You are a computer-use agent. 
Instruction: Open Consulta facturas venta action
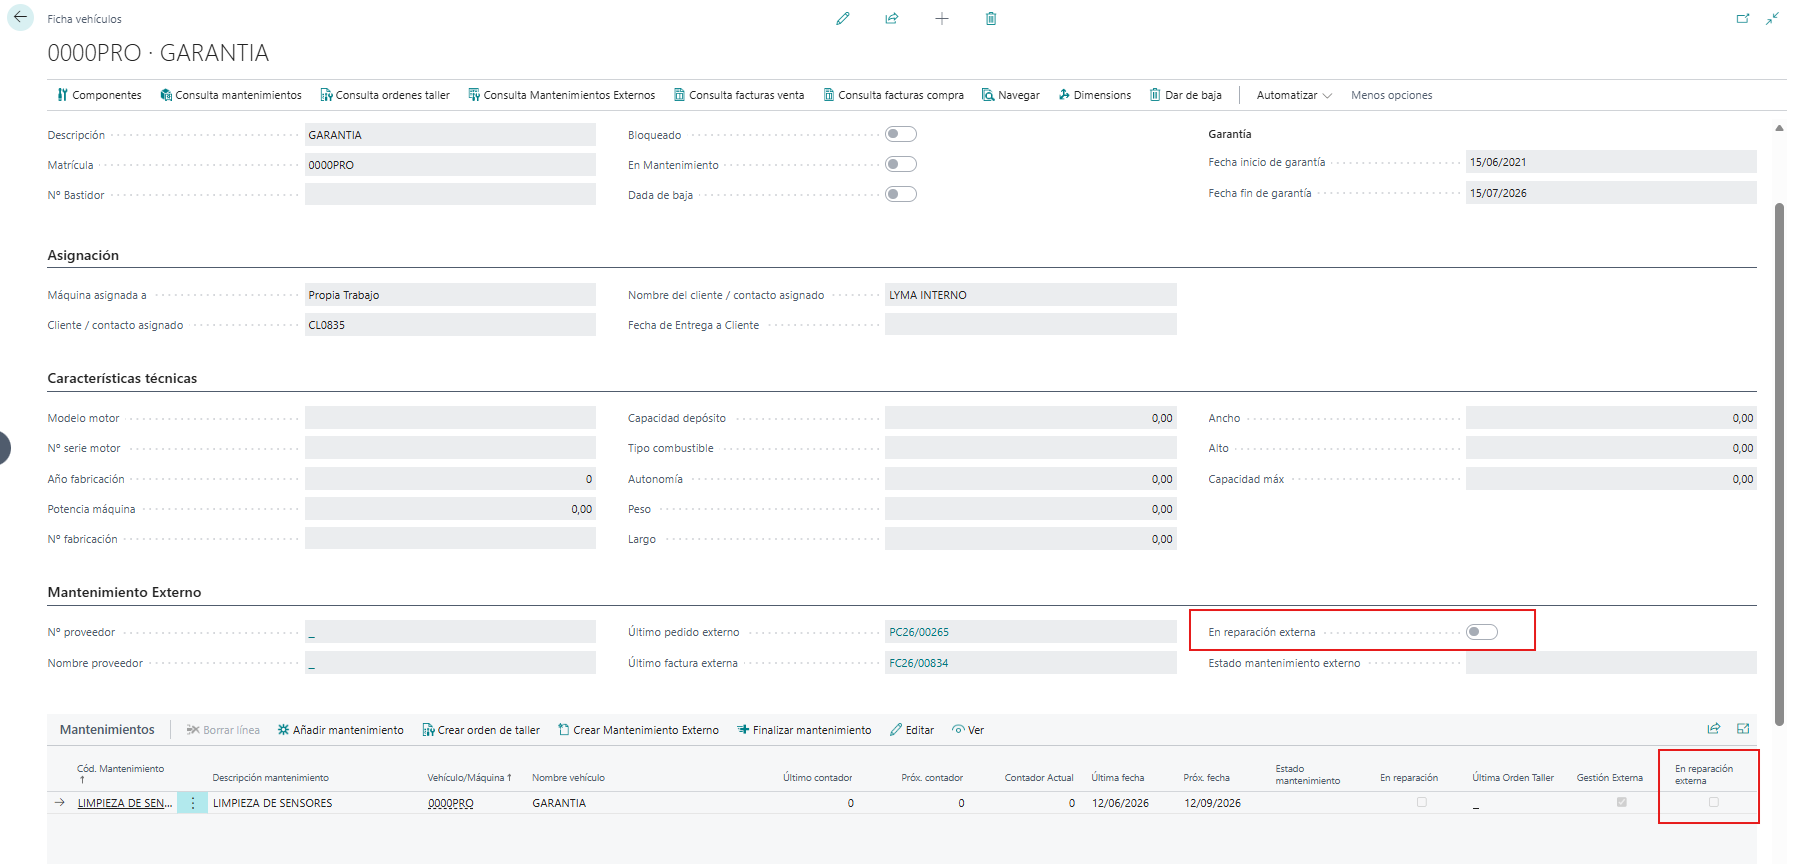point(739,95)
